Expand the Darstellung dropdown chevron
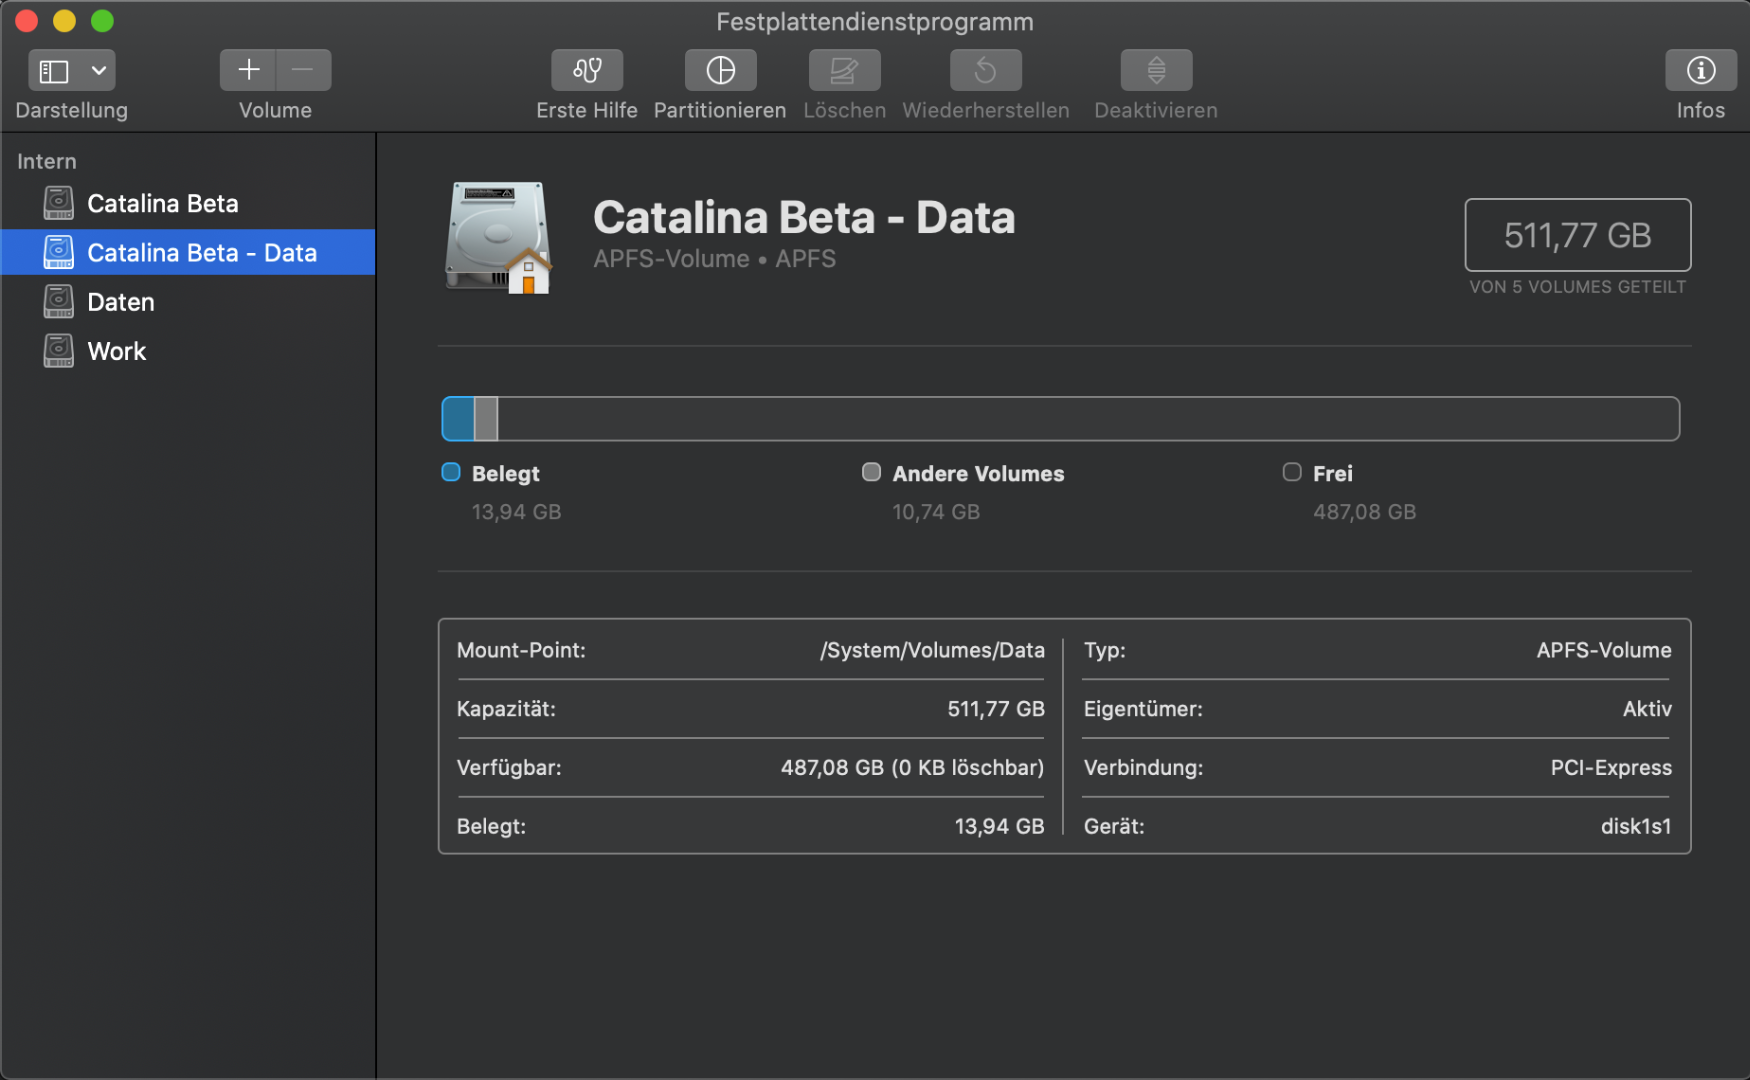This screenshot has width=1750, height=1080. pyautogui.click(x=99, y=71)
